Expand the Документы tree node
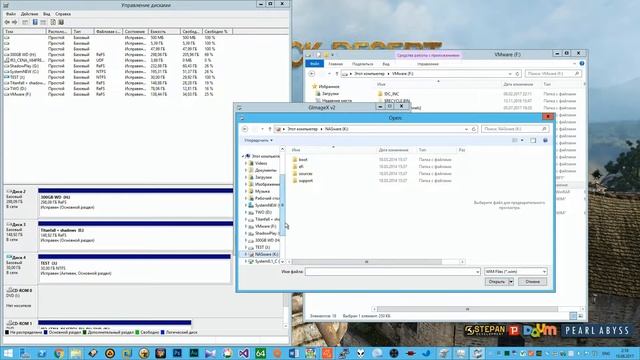 point(246,170)
